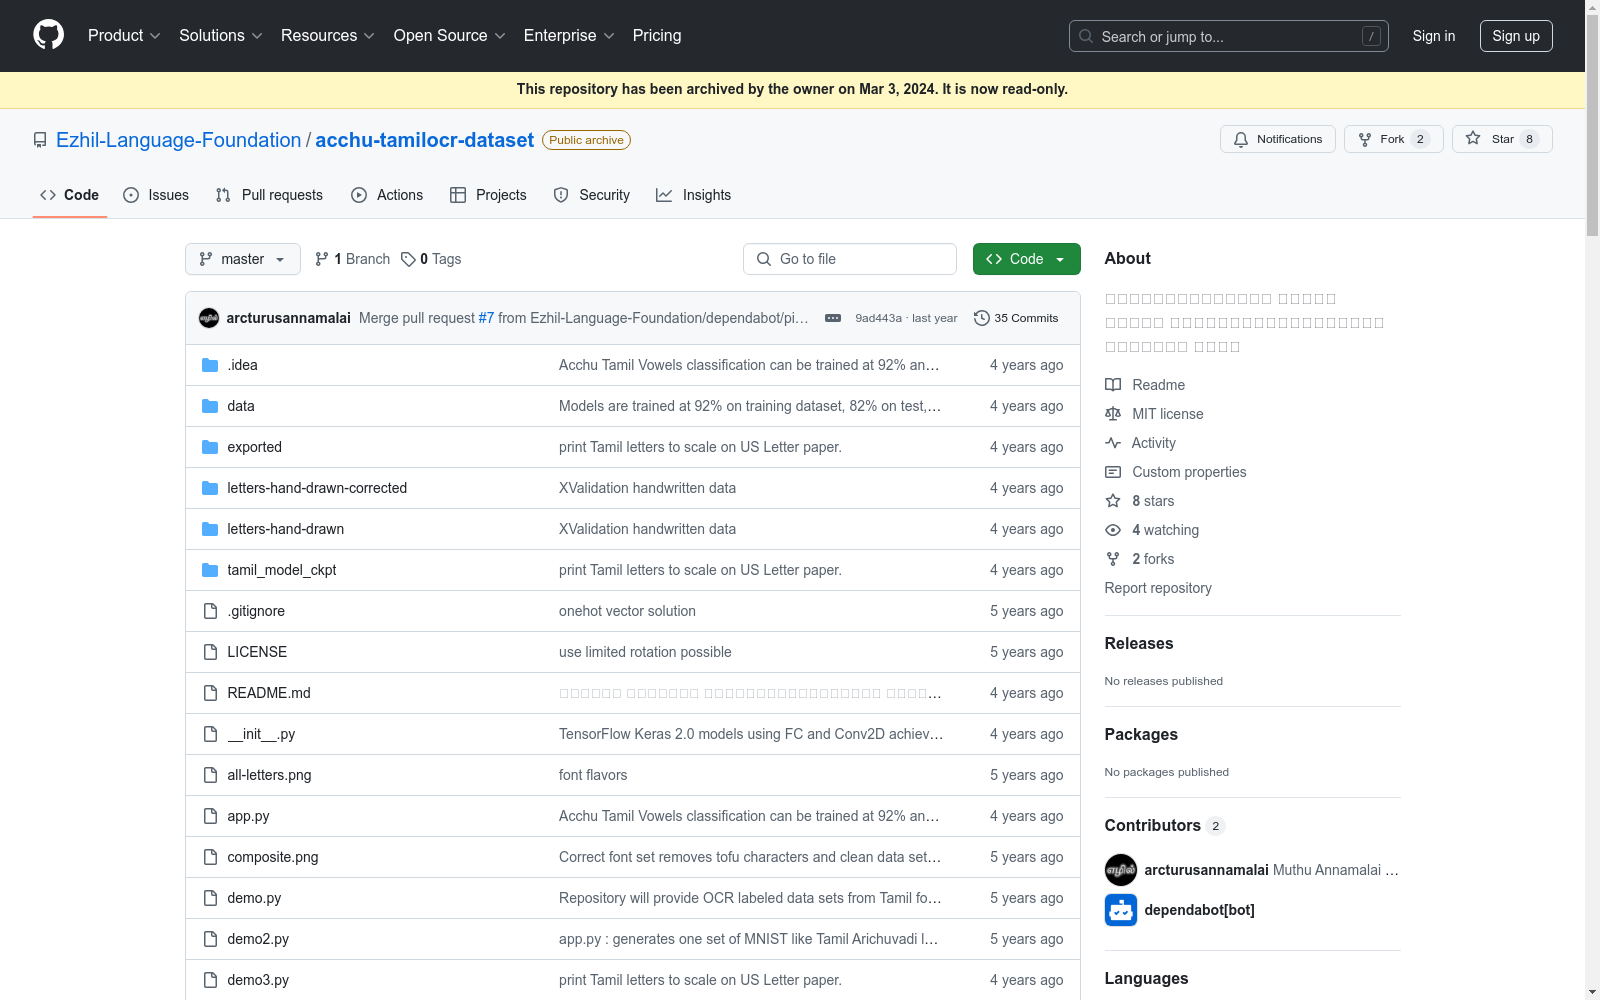
Task: Fork this repository
Action: click(x=1394, y=139)
